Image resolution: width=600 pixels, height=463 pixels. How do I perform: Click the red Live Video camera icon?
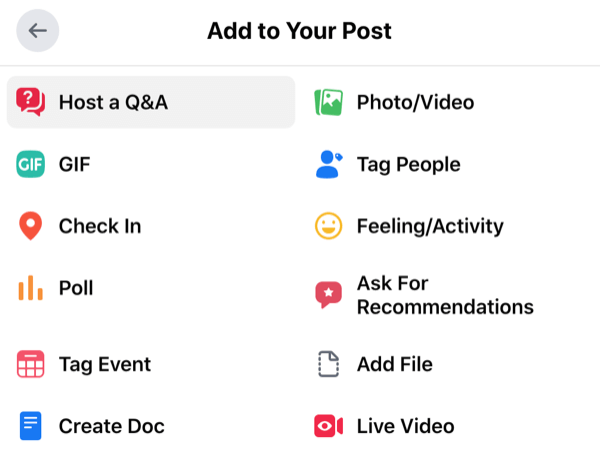pyautogui.click(x=328, y=426)
